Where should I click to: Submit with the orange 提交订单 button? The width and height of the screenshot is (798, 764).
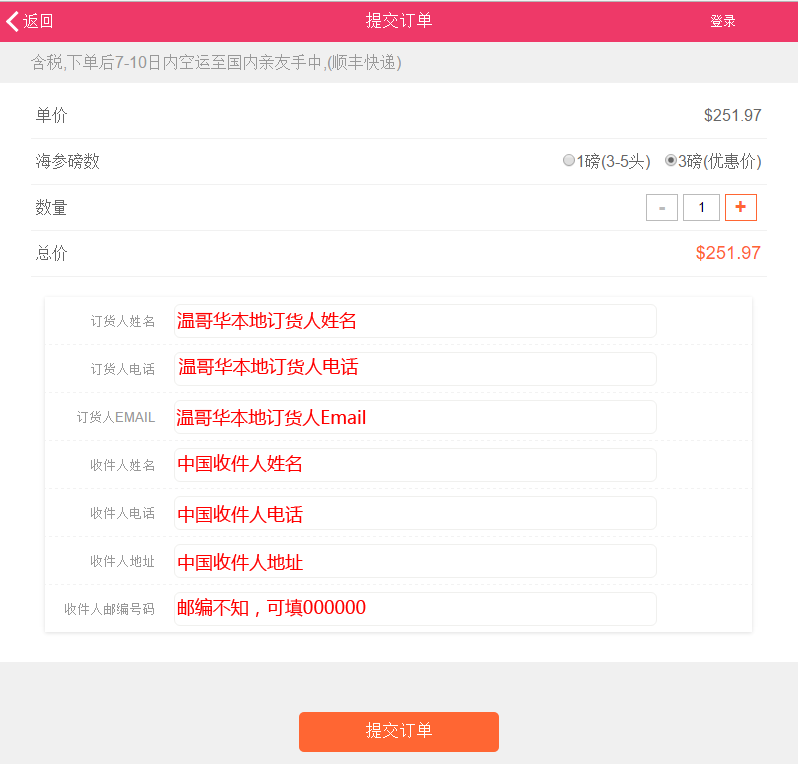pos(399,732)
